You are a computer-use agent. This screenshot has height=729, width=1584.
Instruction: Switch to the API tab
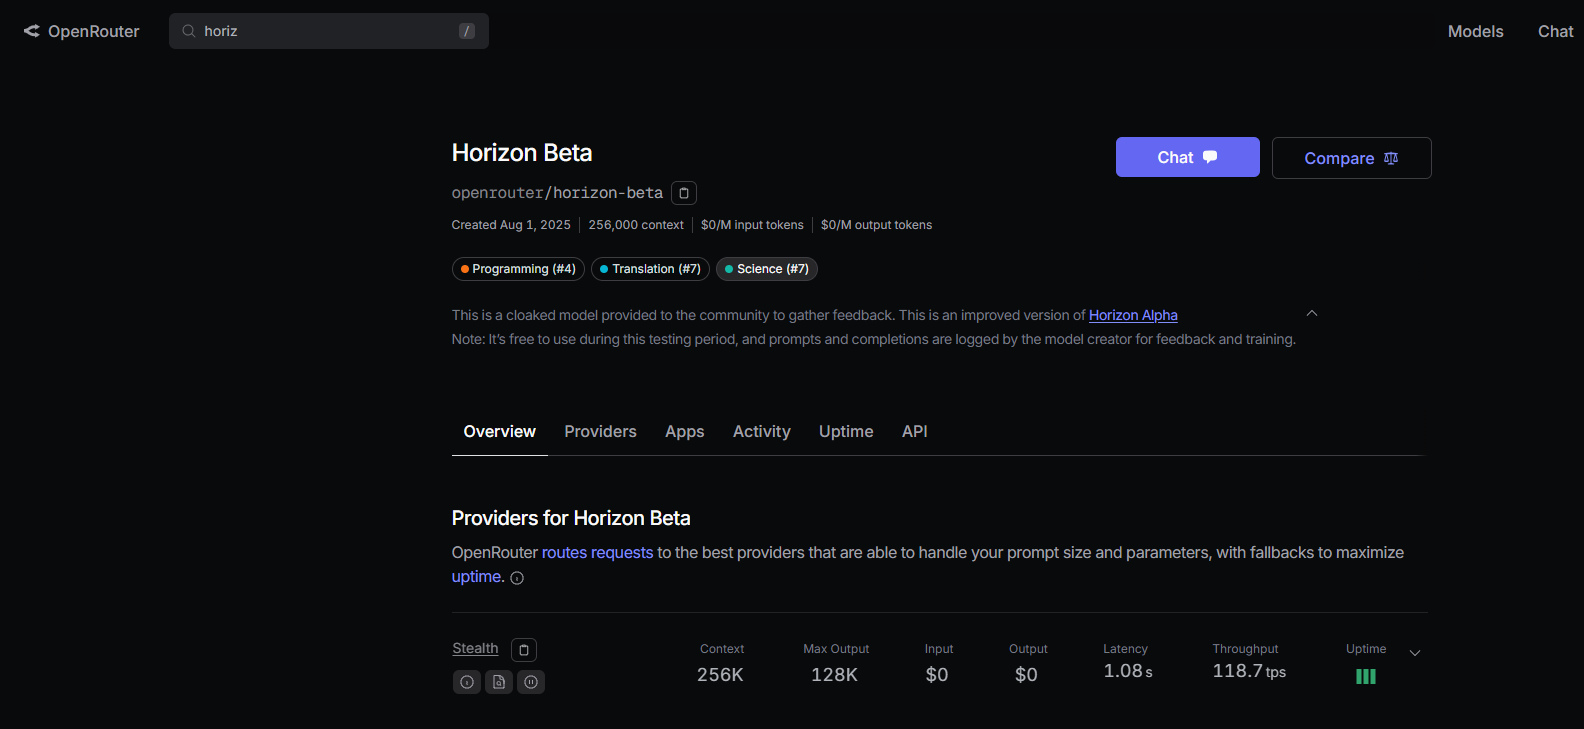(915, 431)
